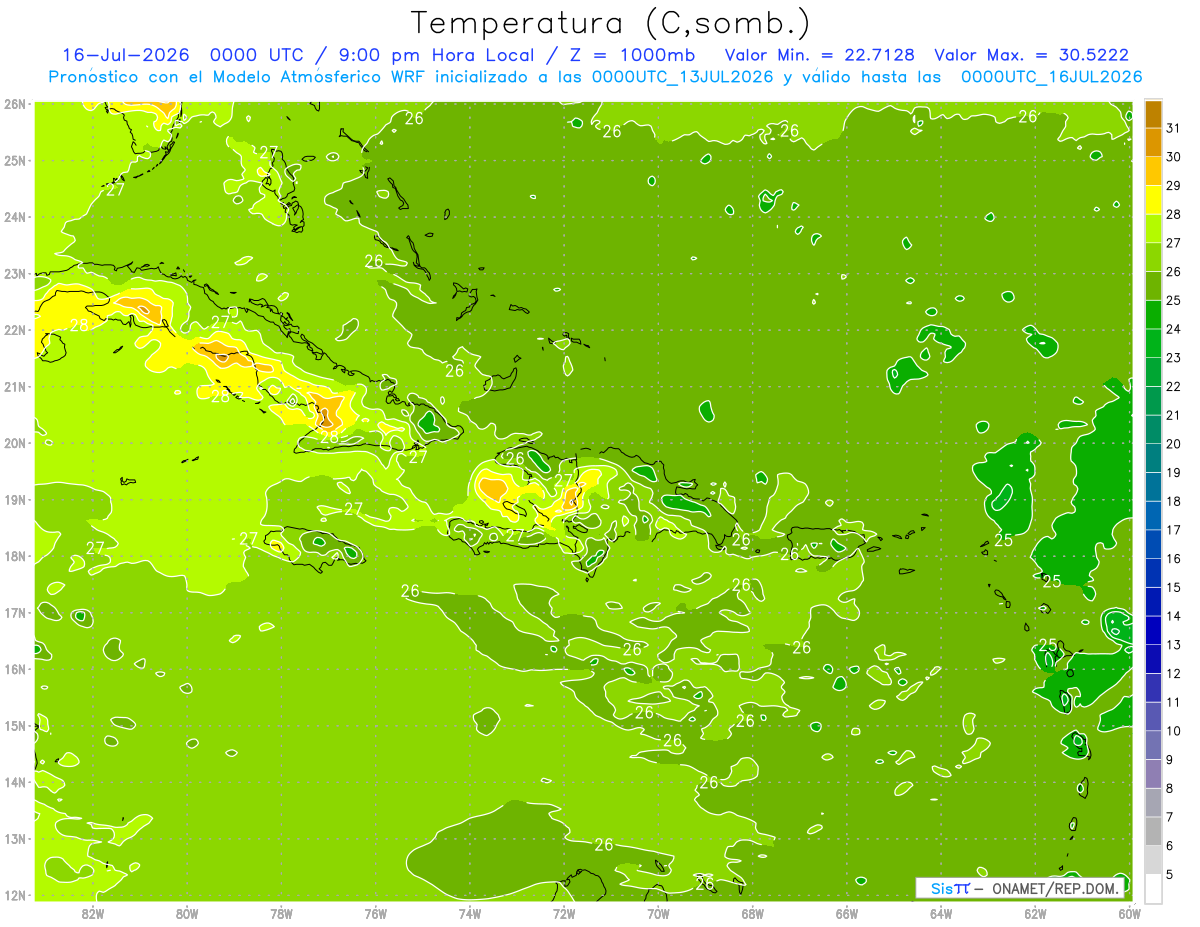Select the dark orange swatch above legend value 31

pyautogui.click(x=1153, y=113)
